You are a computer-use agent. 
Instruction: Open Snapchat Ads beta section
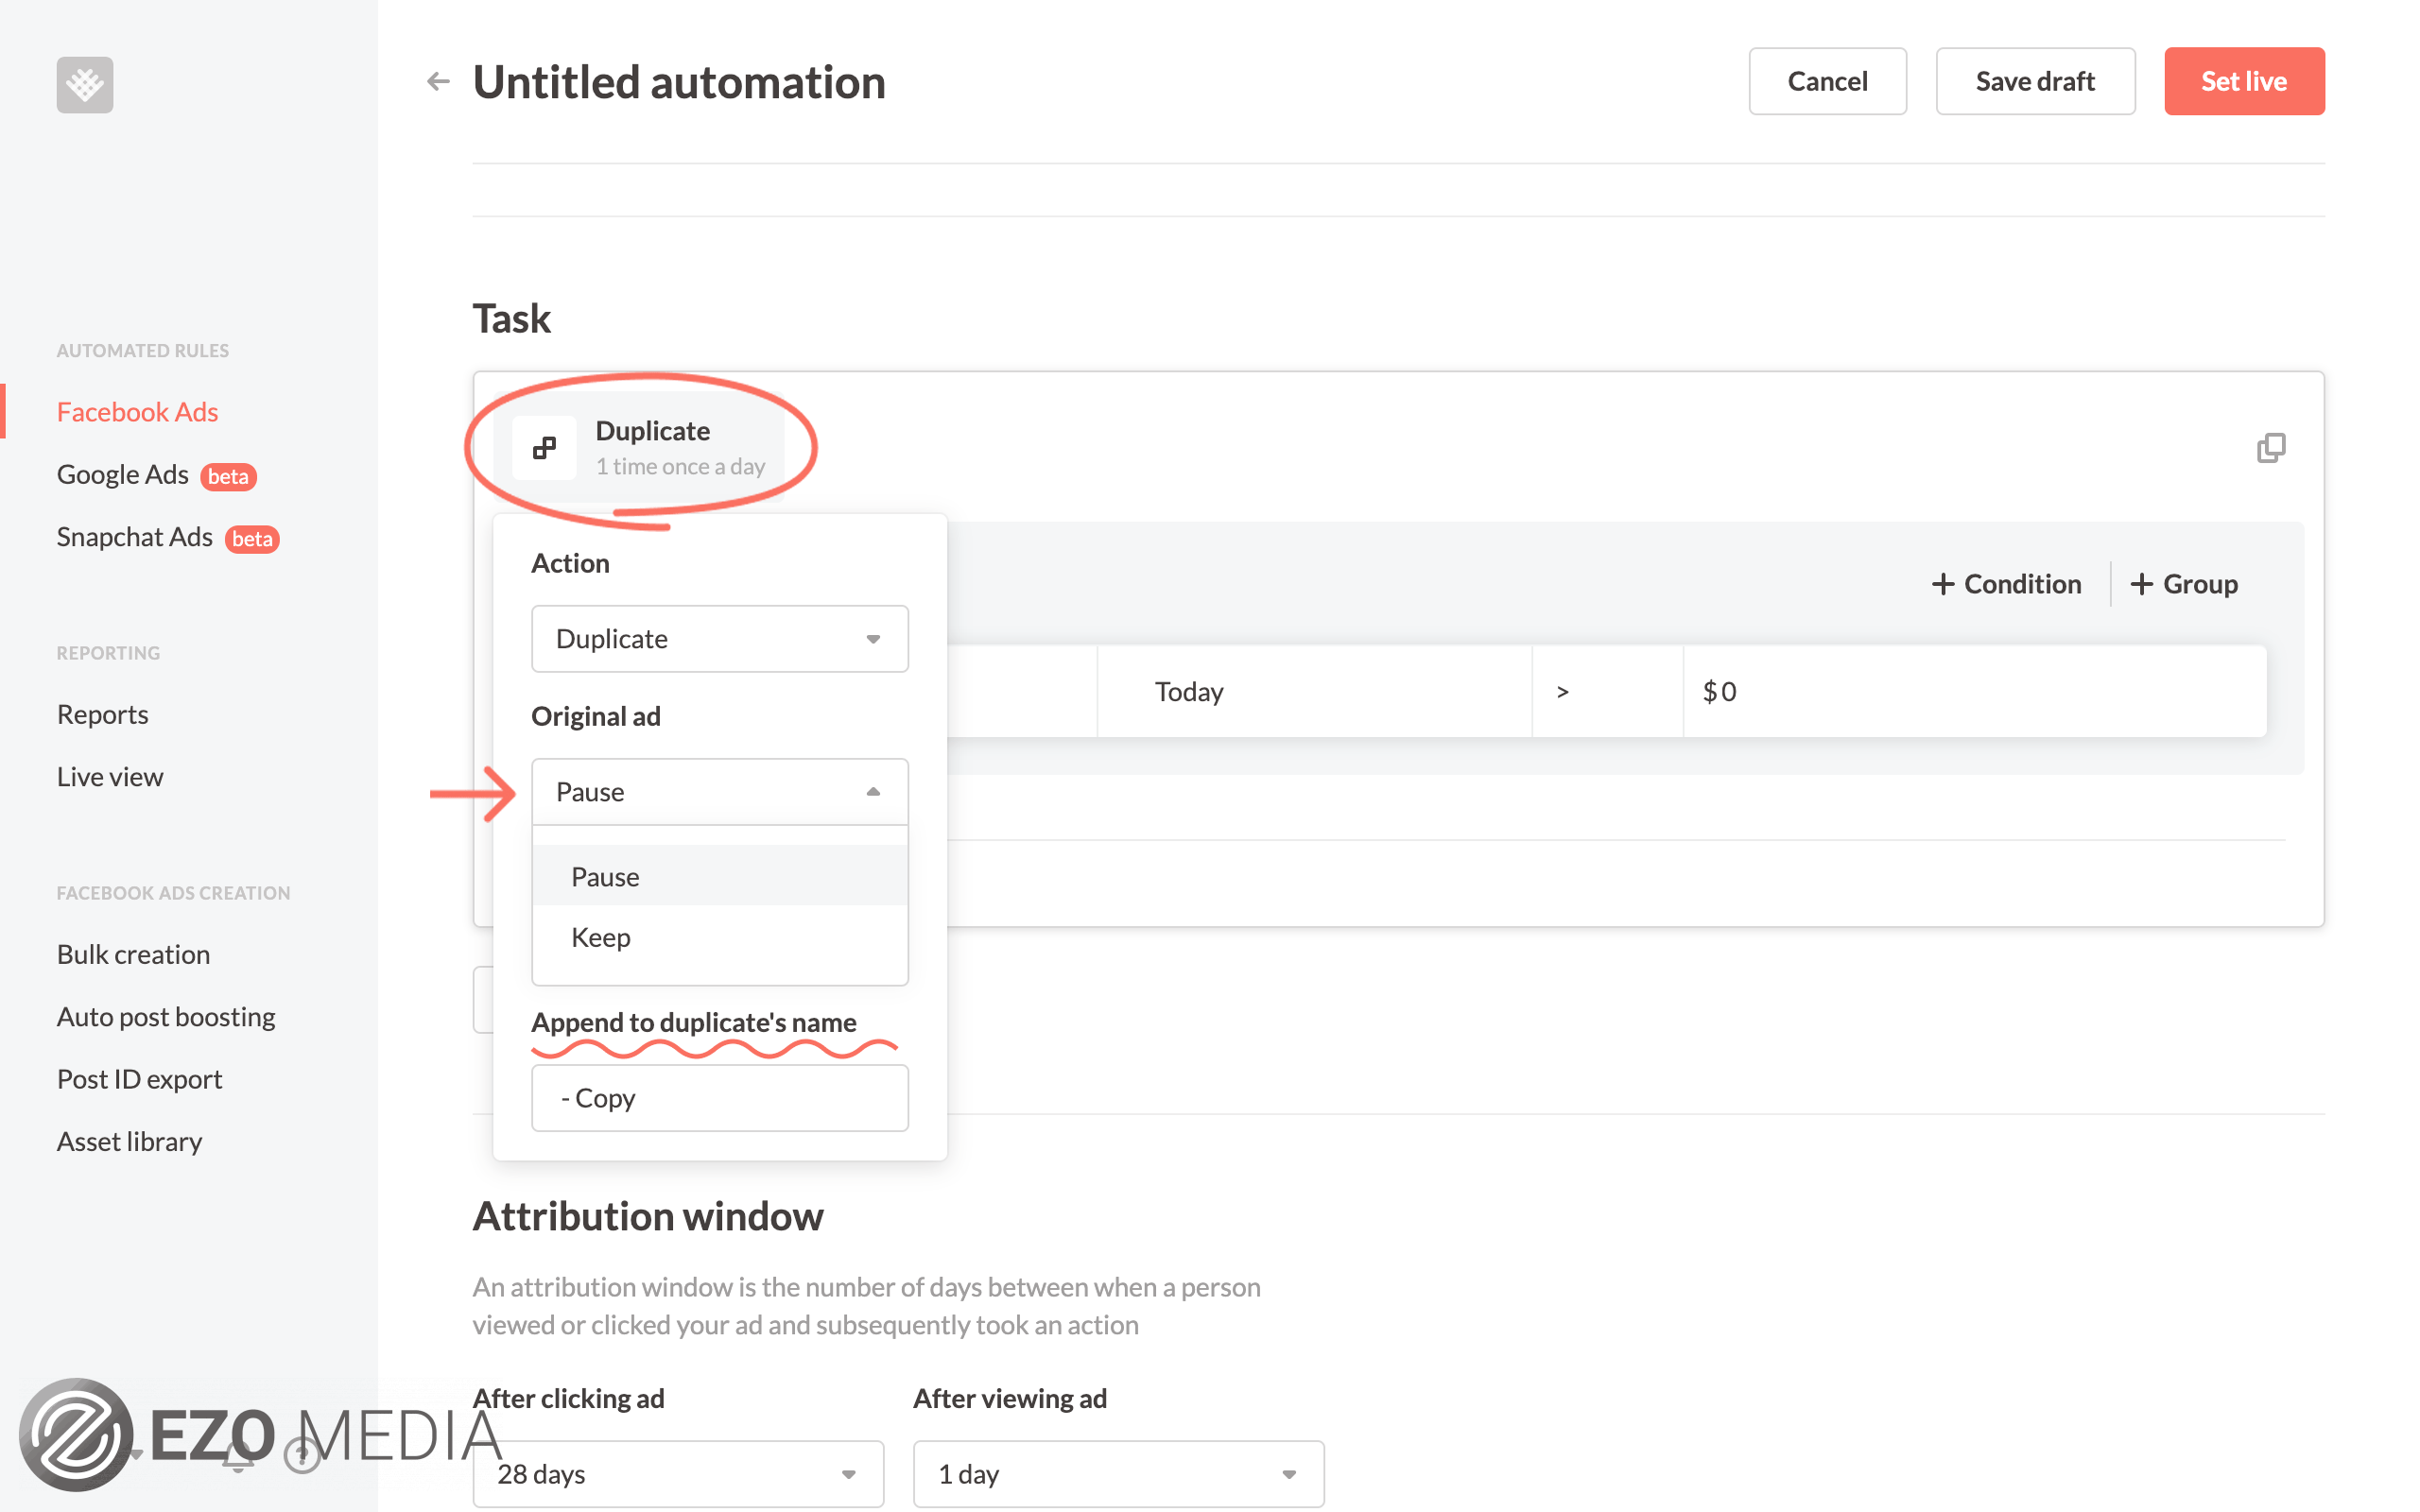167,537
